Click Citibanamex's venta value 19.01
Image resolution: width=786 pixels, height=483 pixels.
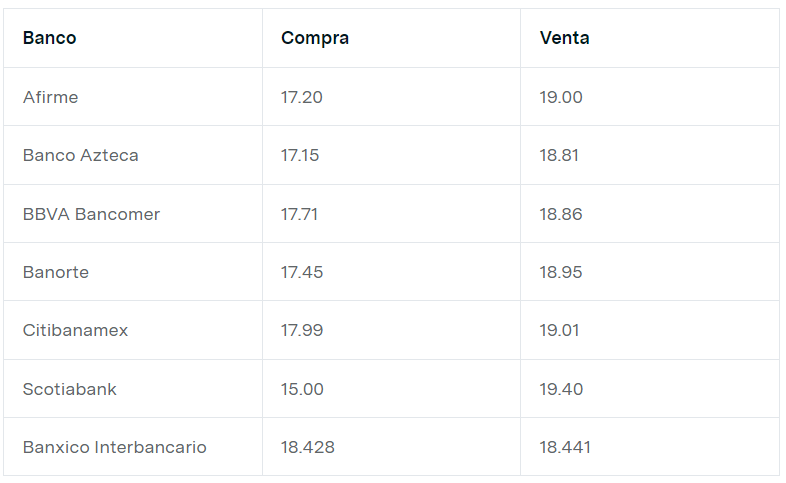click(559, 331)
